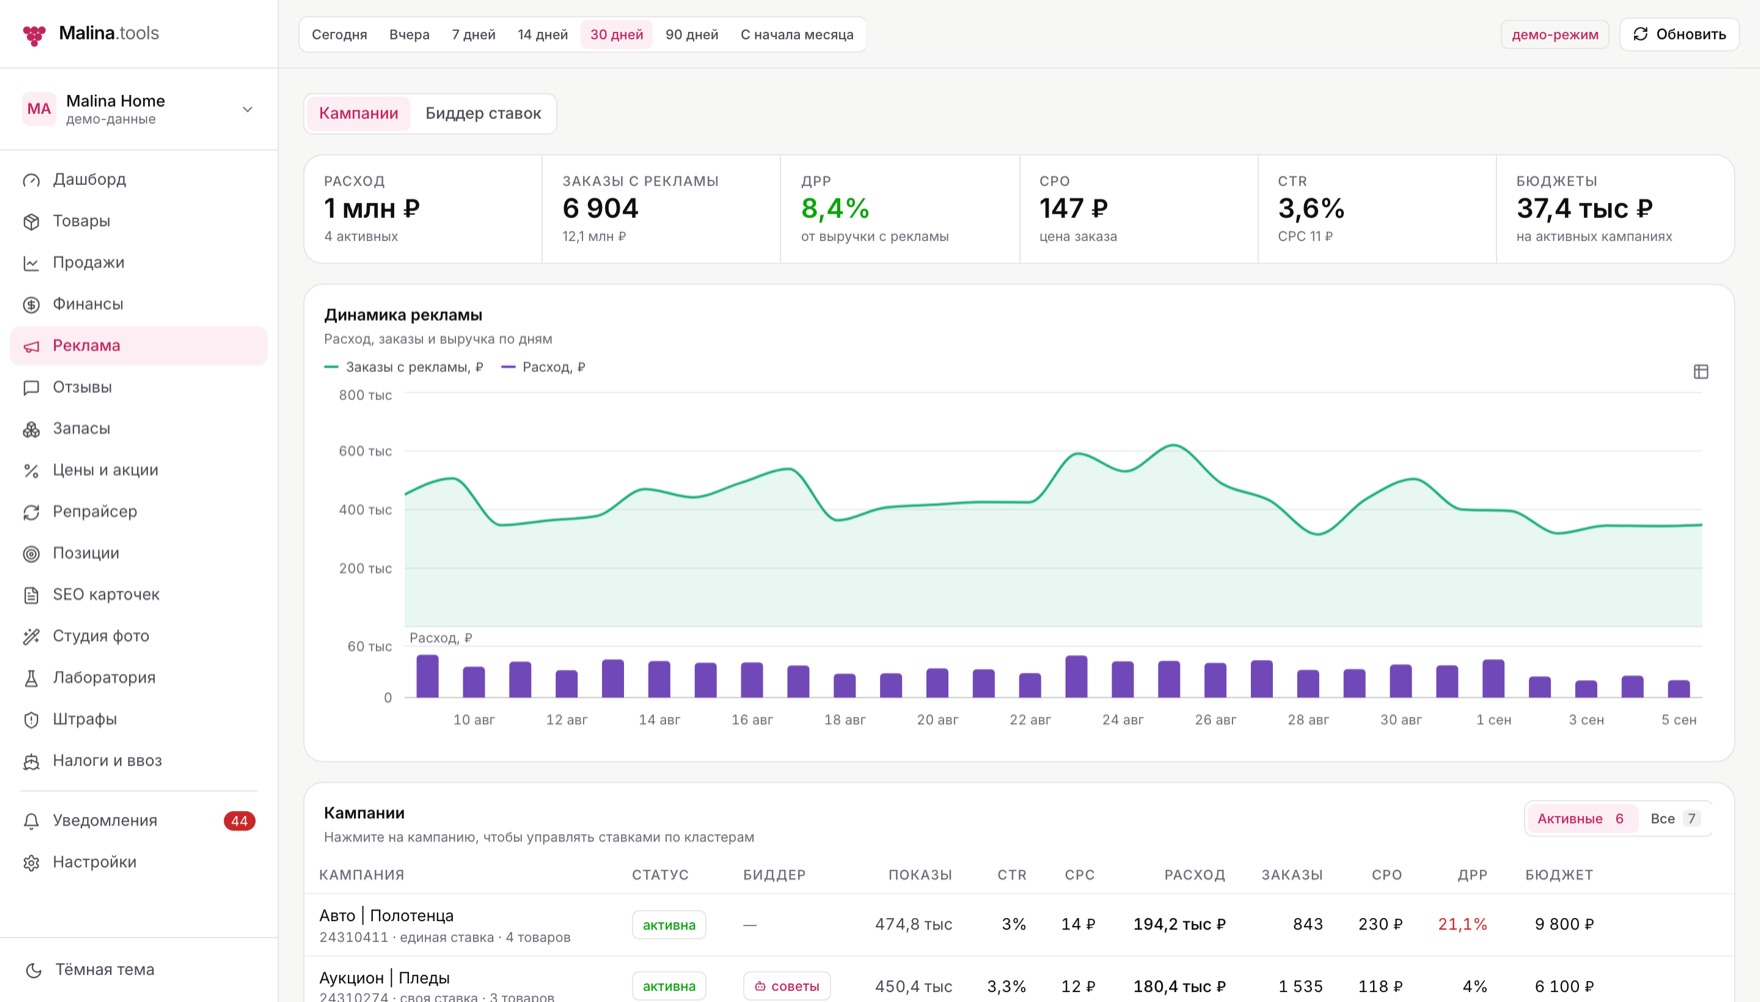This screenshot has height=1002, width=1760.
Task: Click the советы bidder badge
Action: click(787, 986)
